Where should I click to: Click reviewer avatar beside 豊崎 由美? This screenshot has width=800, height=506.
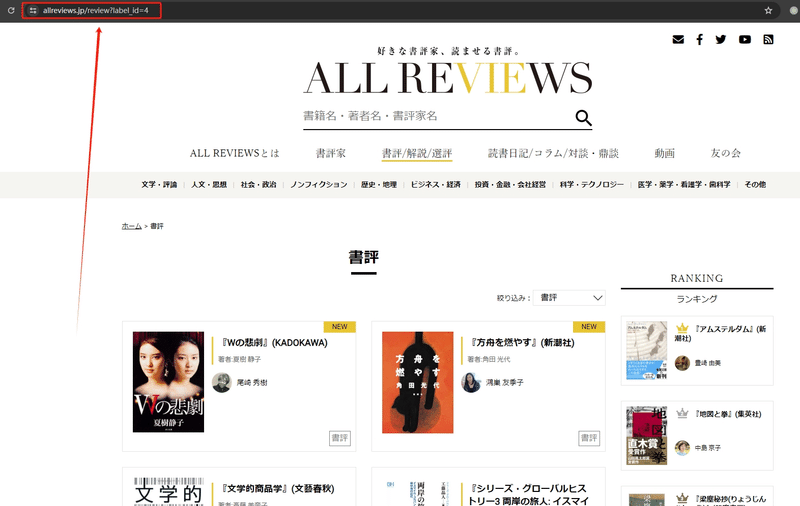[683, 363]
